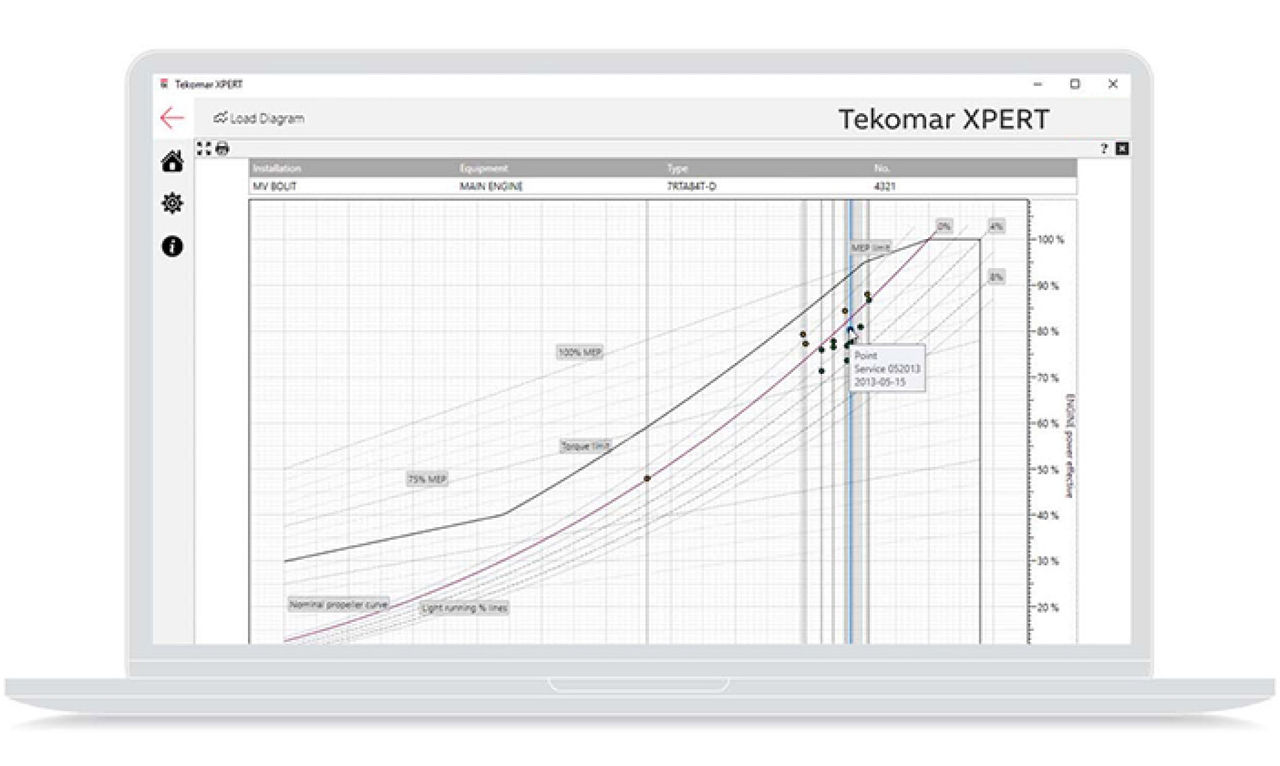This screenshot has width=1280, height=766.
Task: Click the Load Diagram chart icon
Action: 220,118
